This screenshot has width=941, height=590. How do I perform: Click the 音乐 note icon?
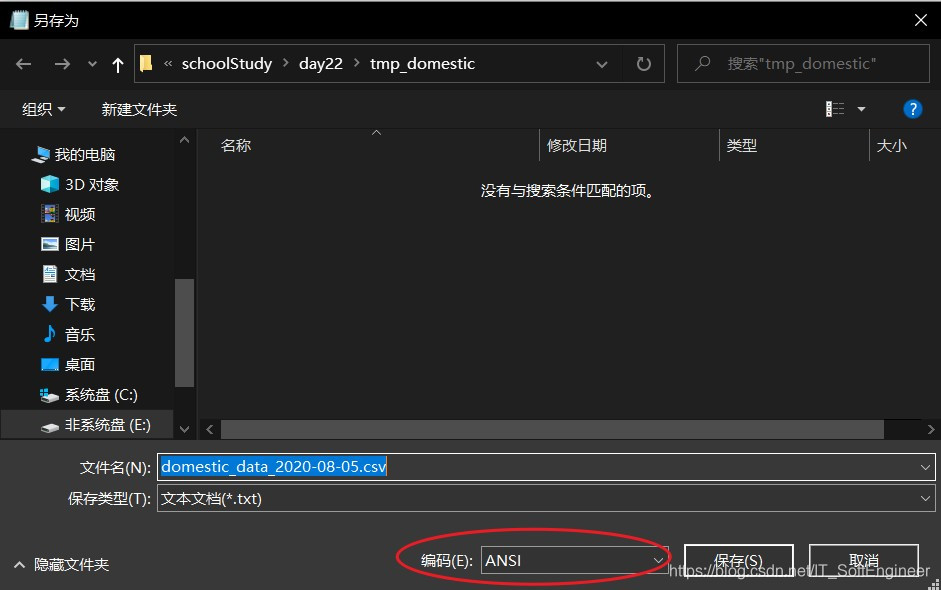49,334
